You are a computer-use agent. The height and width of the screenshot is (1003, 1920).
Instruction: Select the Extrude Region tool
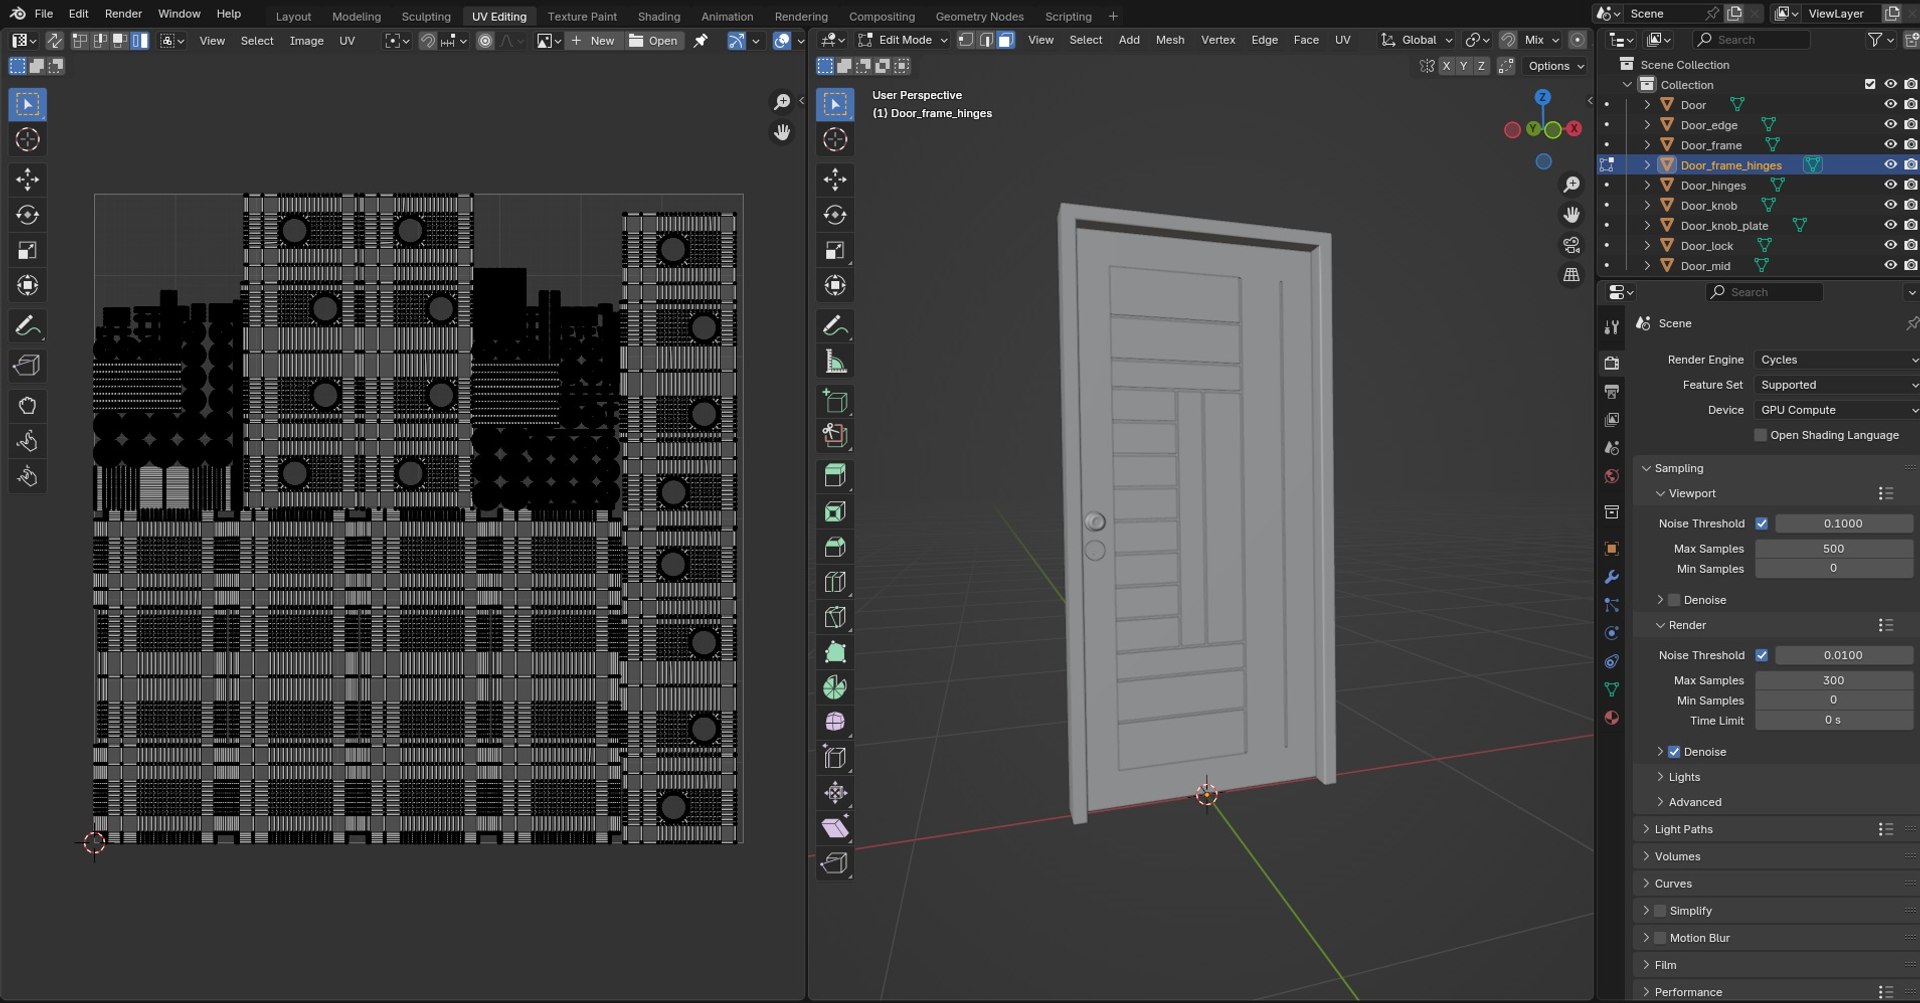pos(835,475)
